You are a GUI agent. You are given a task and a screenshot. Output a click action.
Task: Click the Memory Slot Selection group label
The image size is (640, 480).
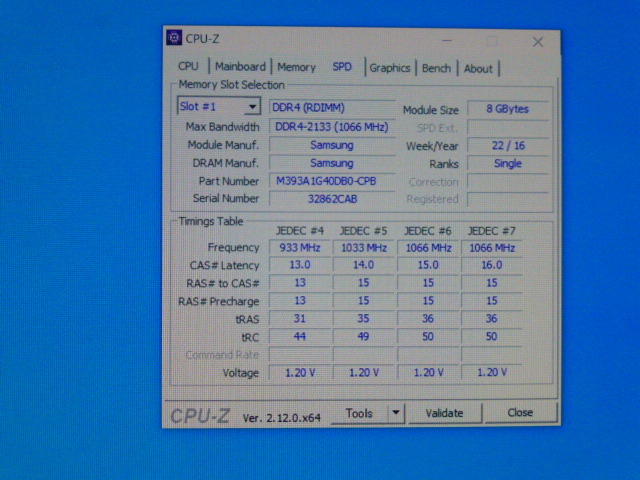(231, 84)
